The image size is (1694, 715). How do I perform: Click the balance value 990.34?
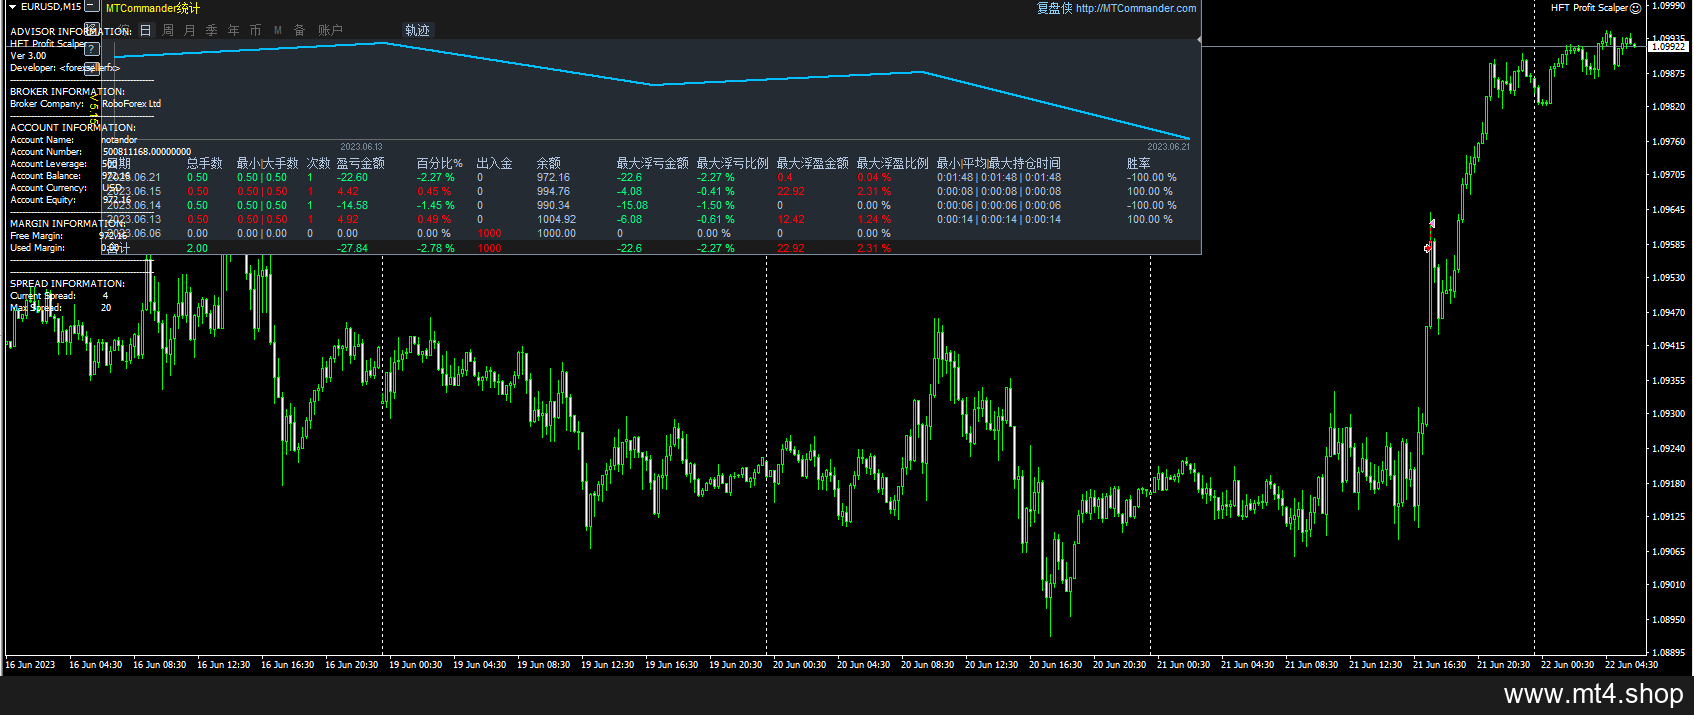(x=553, y=206)
